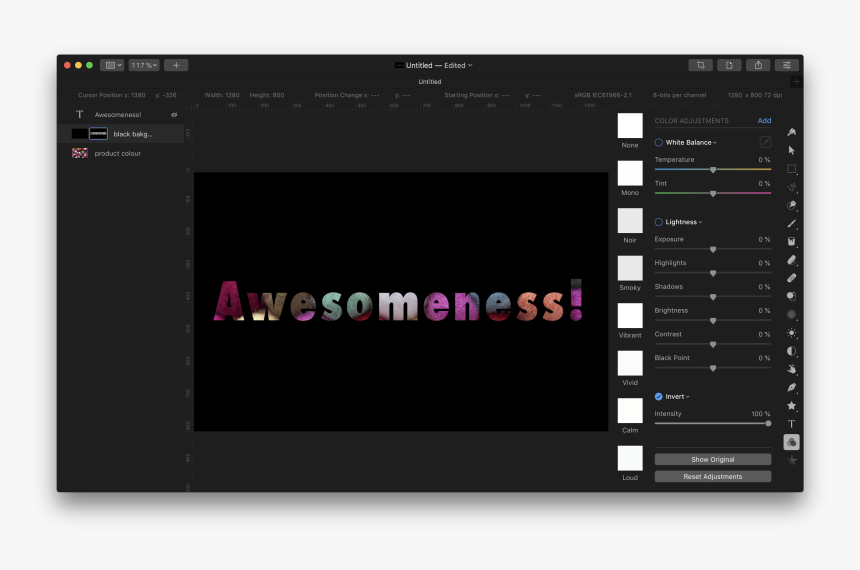
Task: Select the Arrange arrow tool
Action: coord(791,150)
